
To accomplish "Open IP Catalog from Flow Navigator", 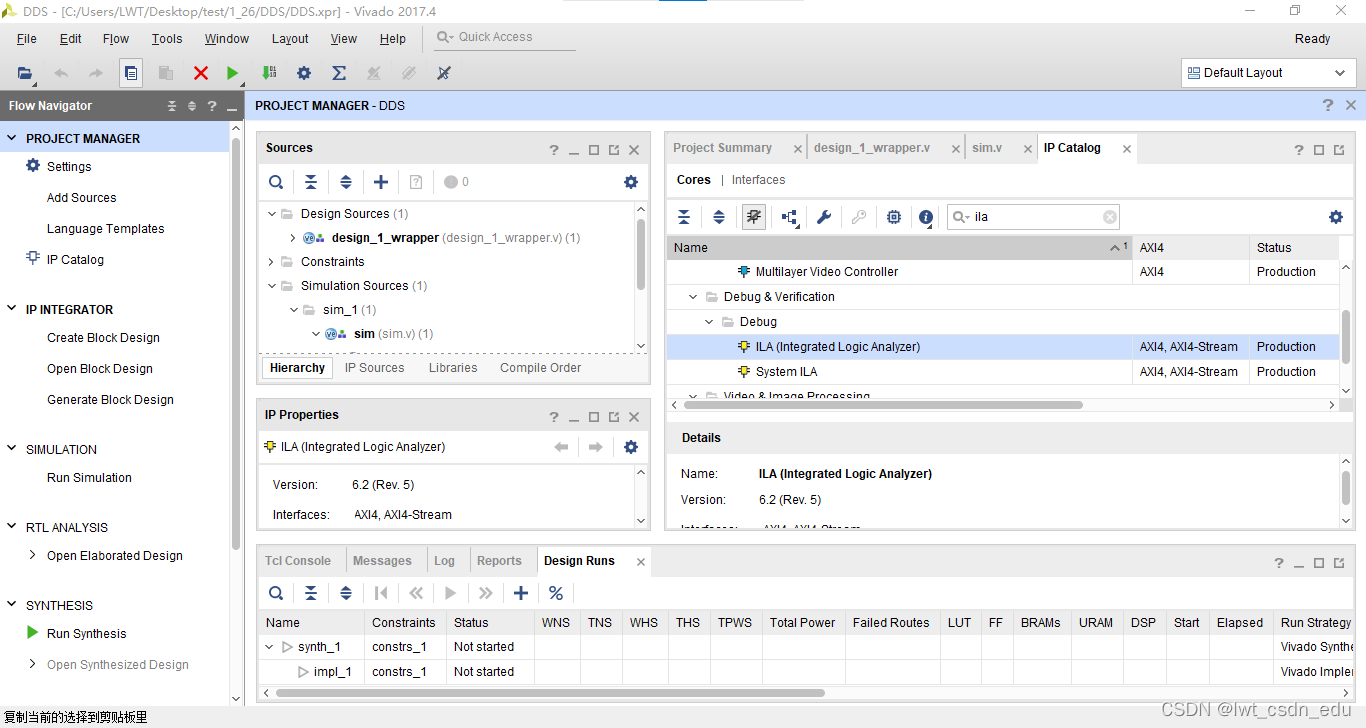I will pyautogui.click(x=75, y=260).
